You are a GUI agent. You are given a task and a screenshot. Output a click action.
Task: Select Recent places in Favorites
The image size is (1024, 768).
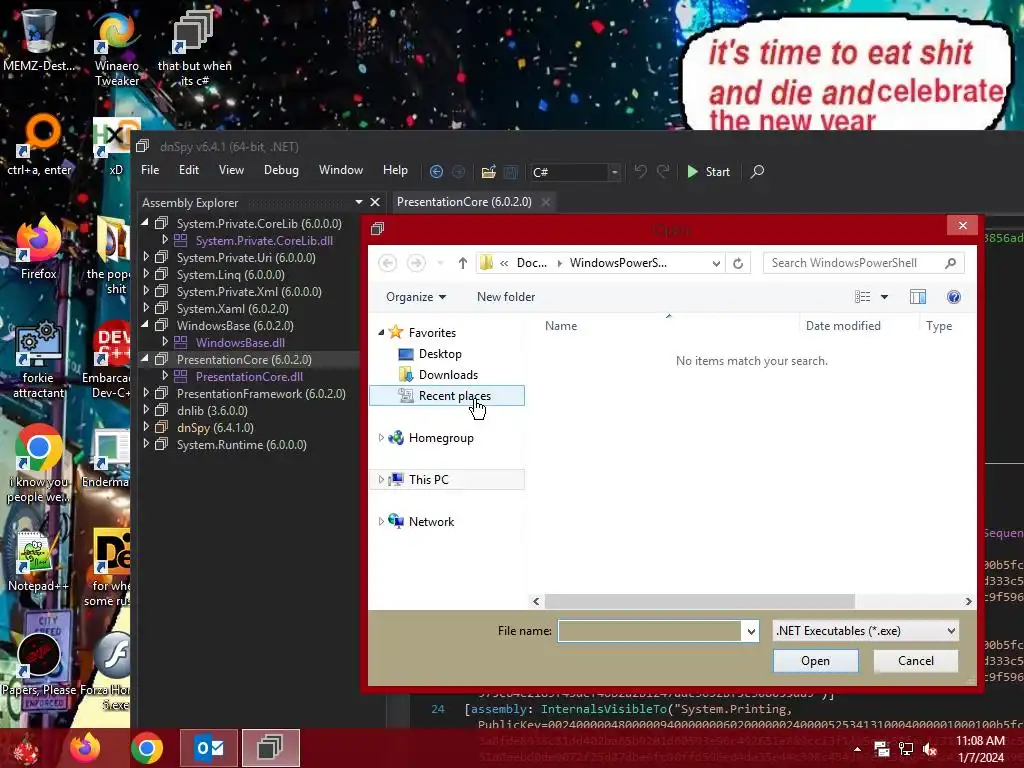click(447, 396)
